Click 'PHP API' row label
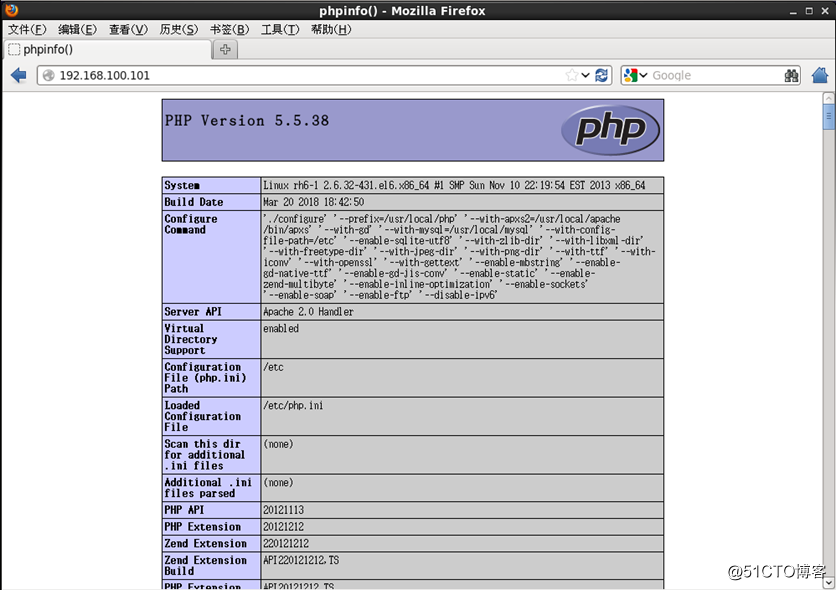Viewport: 836px width, 590px height. [184, 510]
